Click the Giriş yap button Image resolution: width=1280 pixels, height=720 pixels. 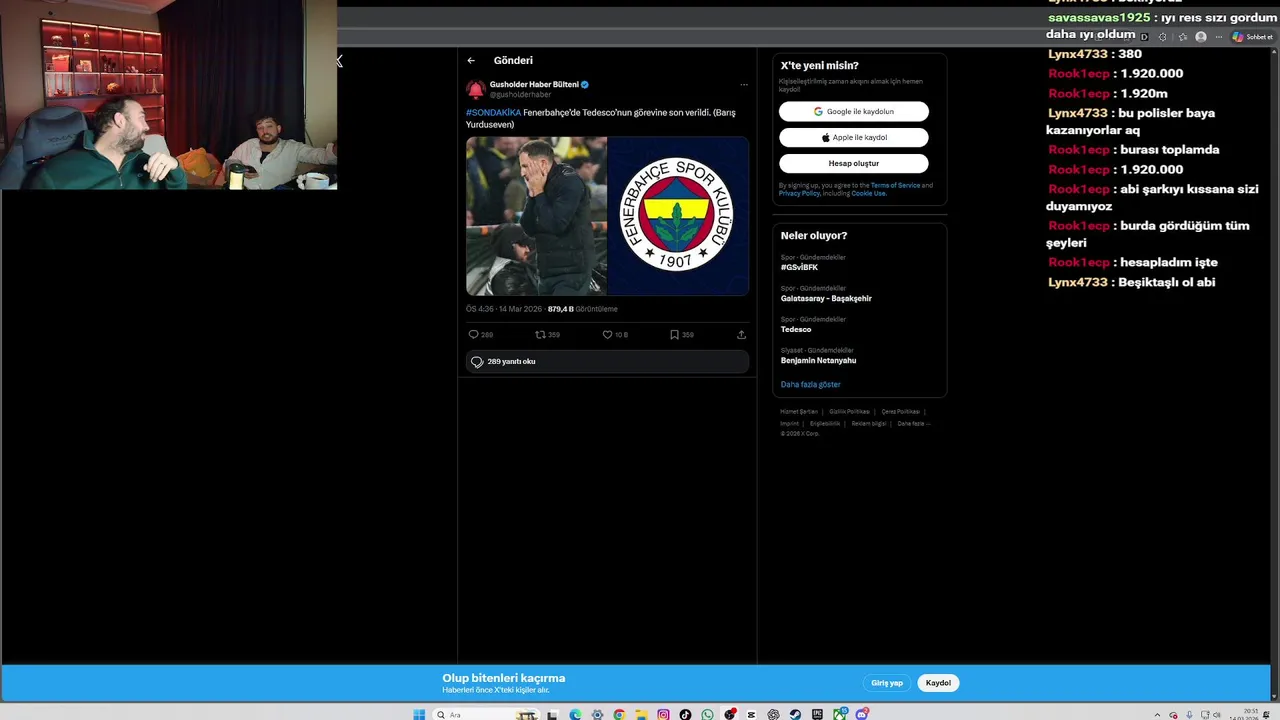point(887,683)
